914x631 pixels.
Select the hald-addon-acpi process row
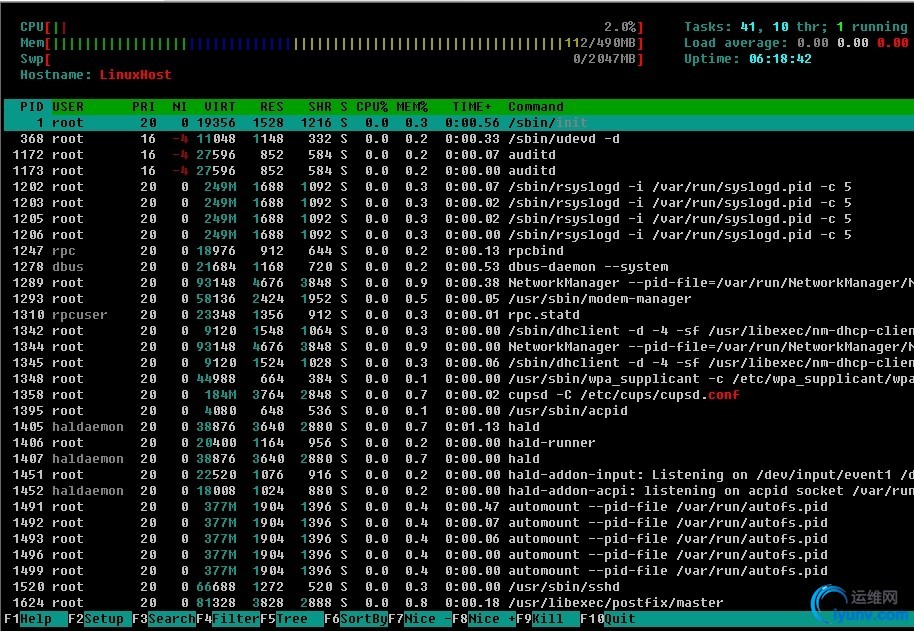(459, 491)
